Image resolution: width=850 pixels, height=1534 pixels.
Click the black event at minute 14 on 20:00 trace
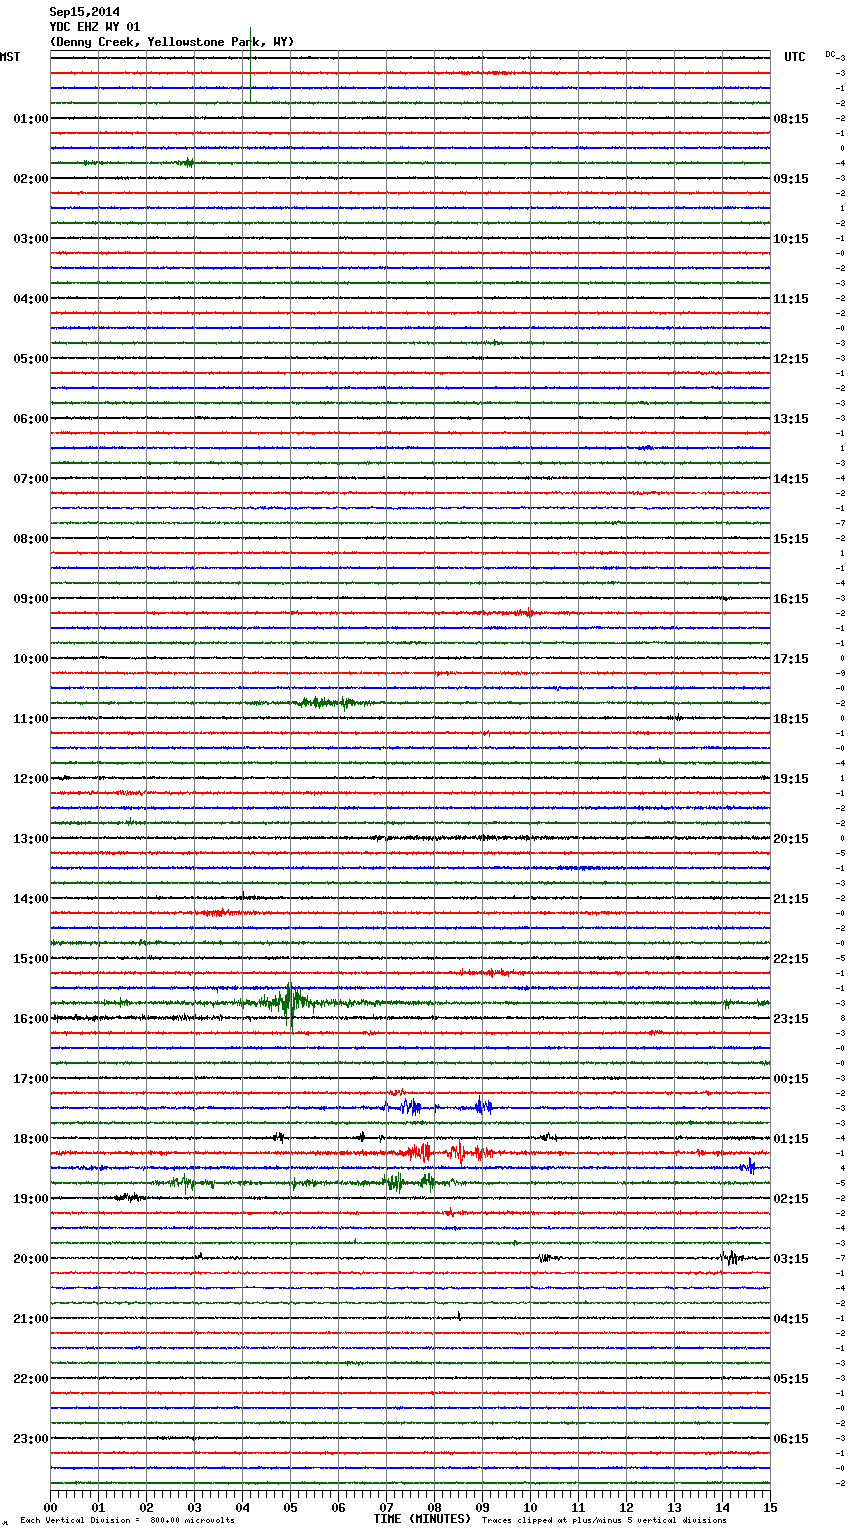[731, 1258]
